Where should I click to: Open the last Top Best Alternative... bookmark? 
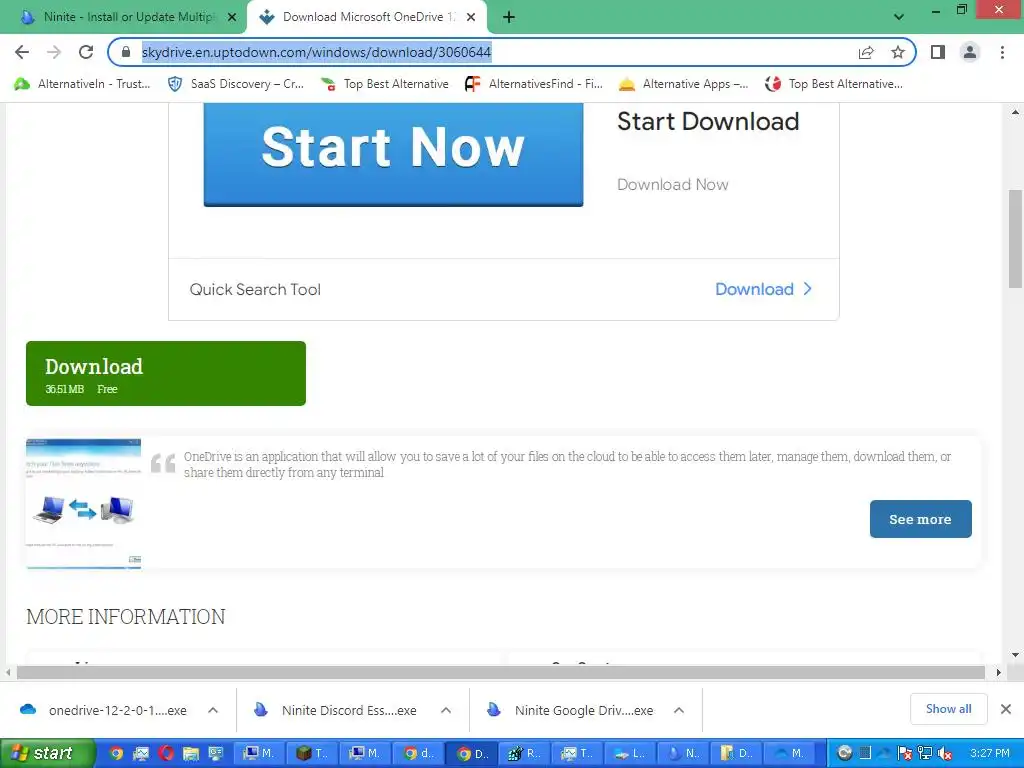click(834, 84)
